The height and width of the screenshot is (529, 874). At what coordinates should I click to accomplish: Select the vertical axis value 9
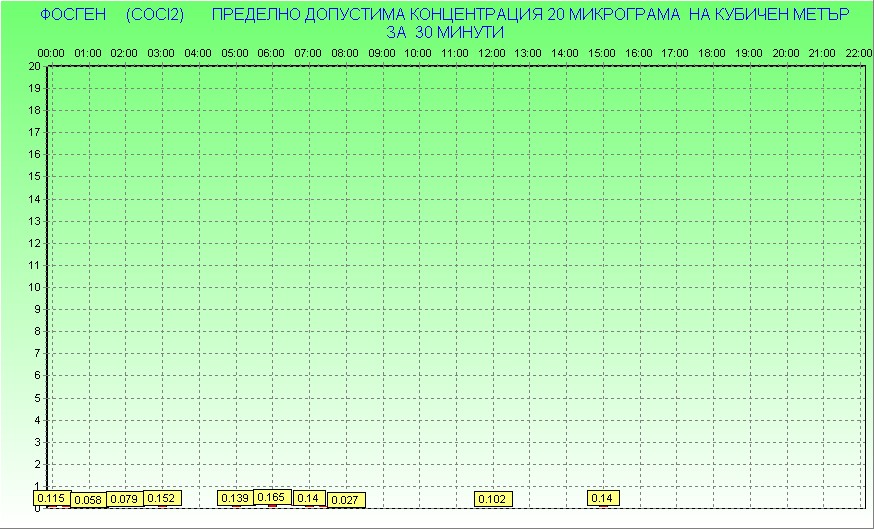pos(37,309)
